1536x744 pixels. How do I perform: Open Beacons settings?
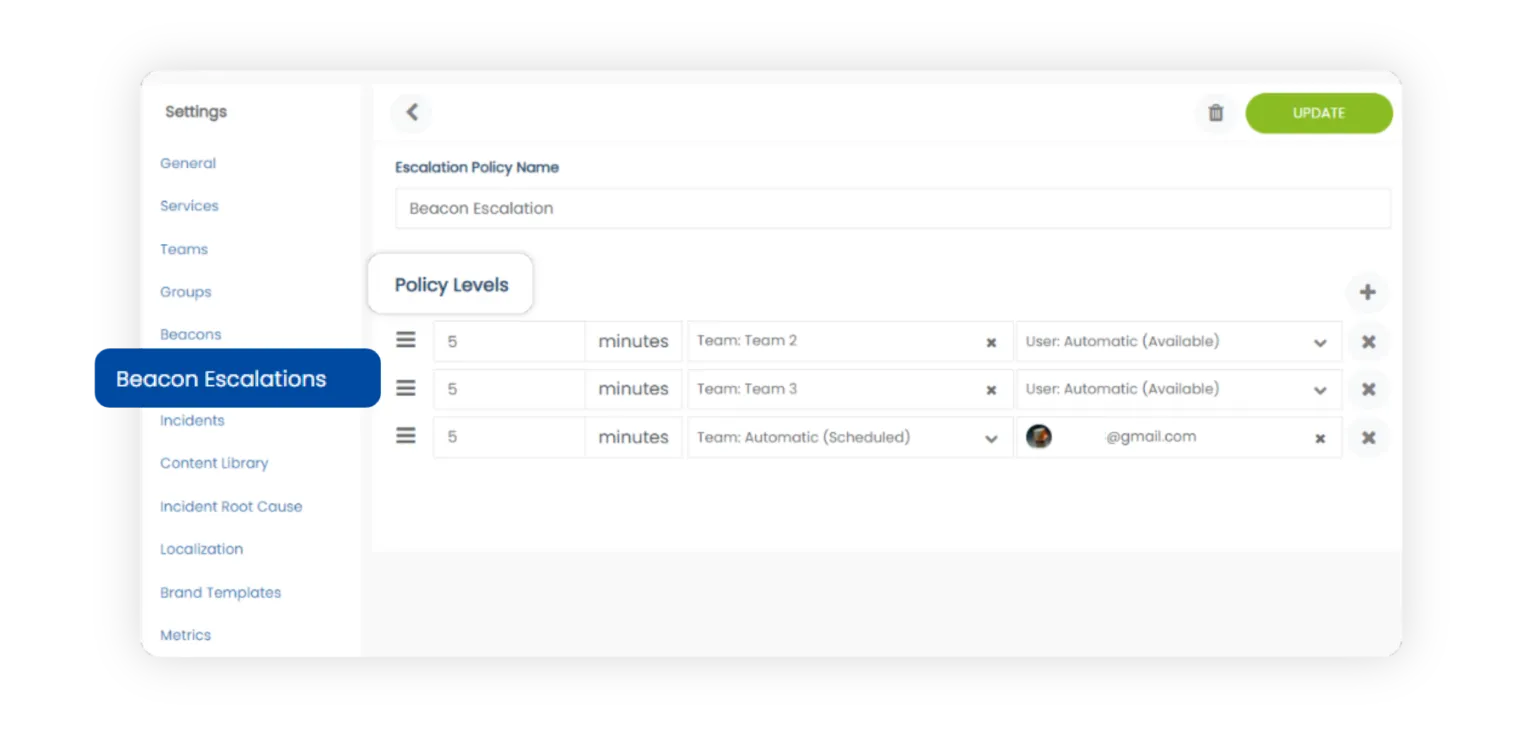click(191, 334)
